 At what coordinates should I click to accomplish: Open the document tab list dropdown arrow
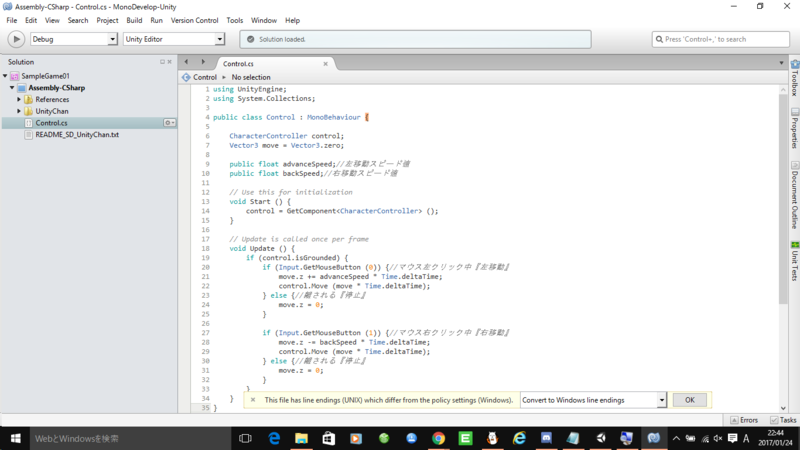[x=781, y=63]
